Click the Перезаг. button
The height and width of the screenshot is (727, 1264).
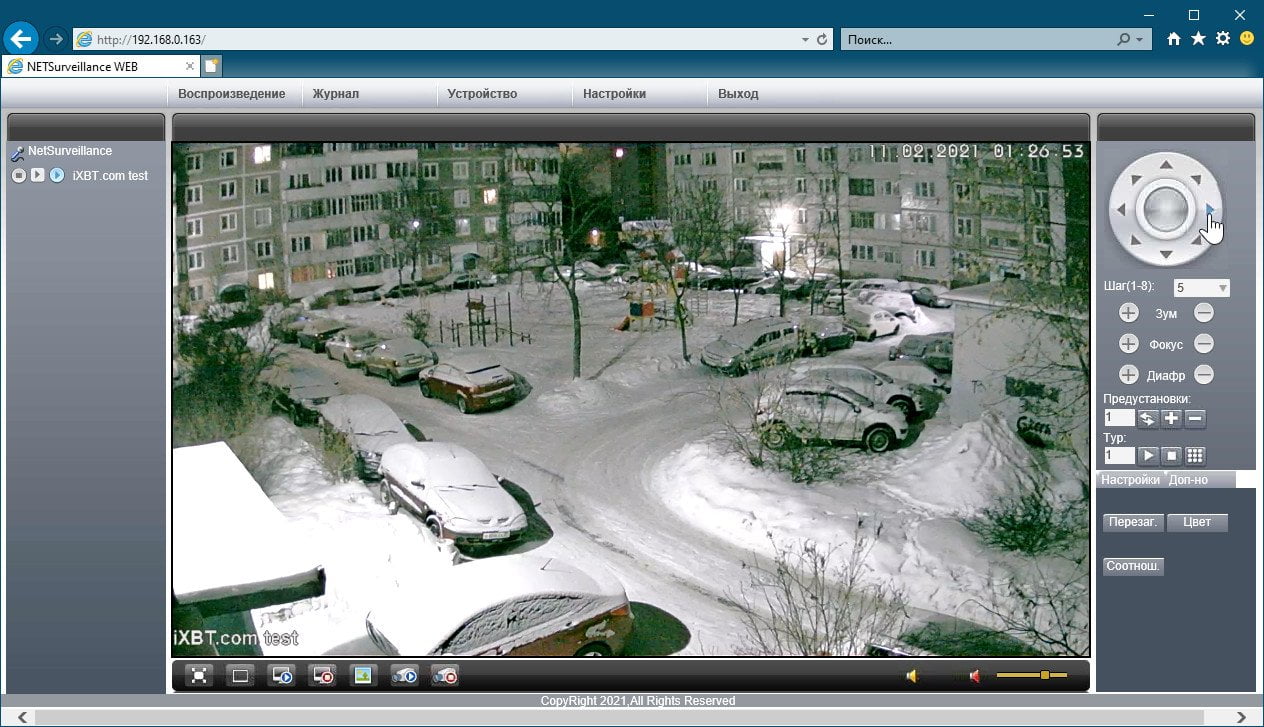1134,522
